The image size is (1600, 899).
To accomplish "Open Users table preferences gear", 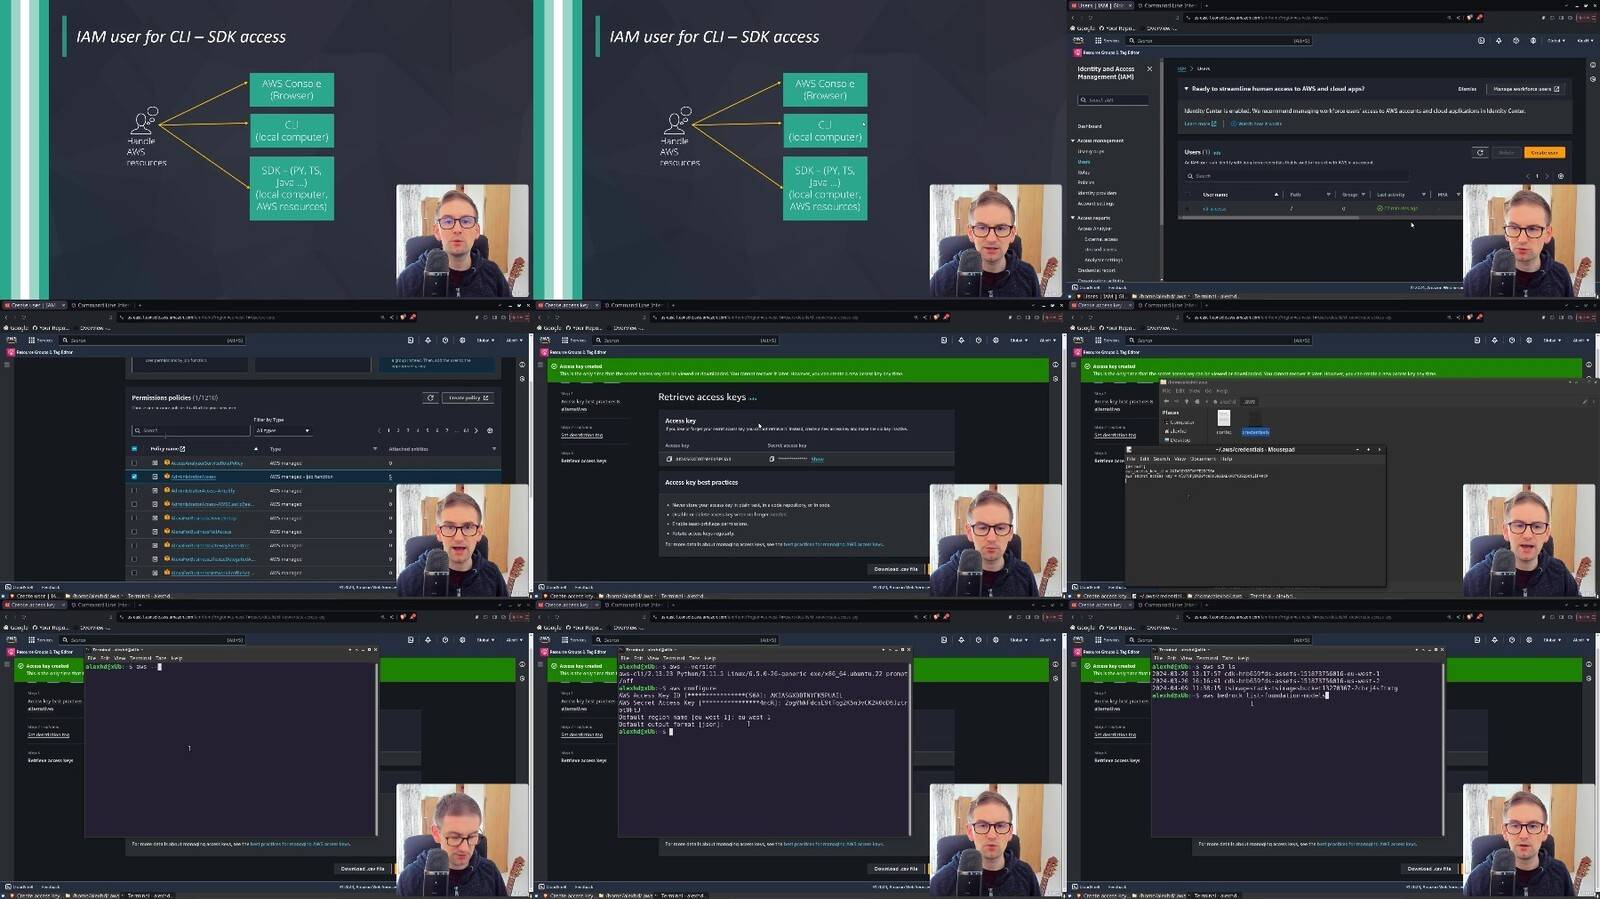I will click(x=1560, y=176).
